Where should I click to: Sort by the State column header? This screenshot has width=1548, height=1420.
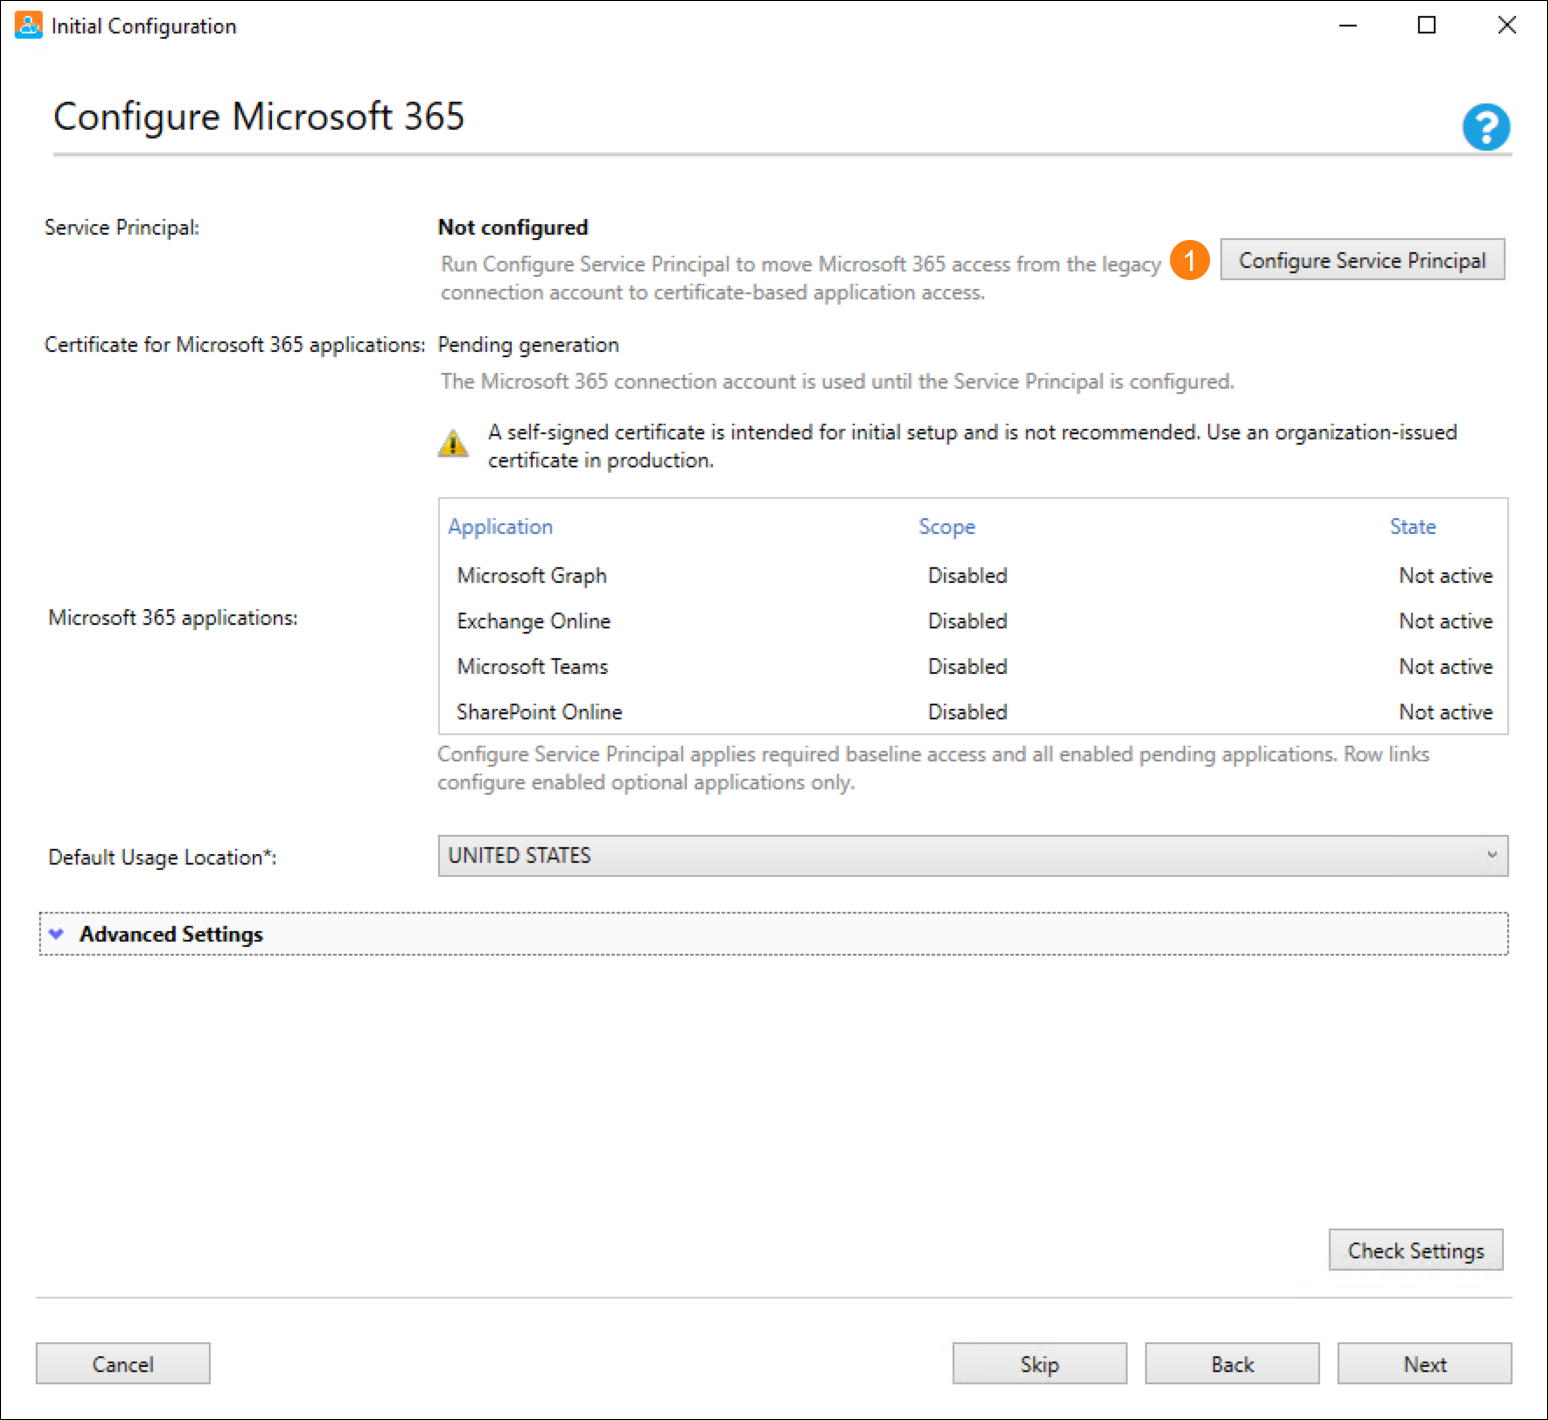[1413, 527]
